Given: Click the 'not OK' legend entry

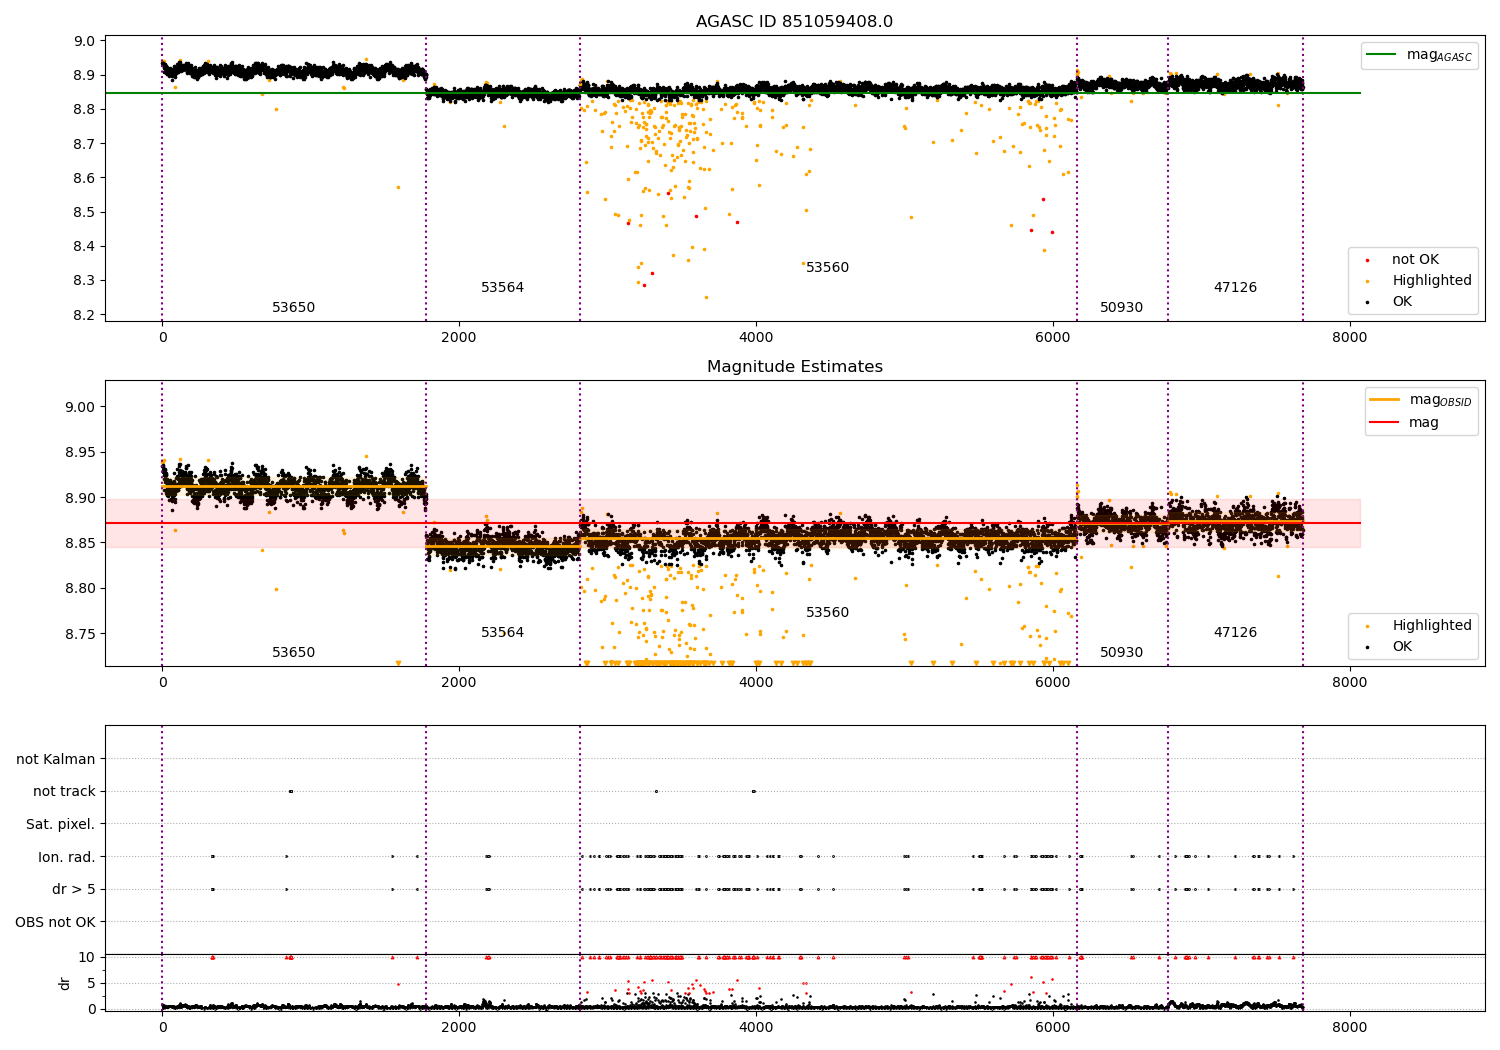Looking at the screenshot, I should pos(1415,260).
